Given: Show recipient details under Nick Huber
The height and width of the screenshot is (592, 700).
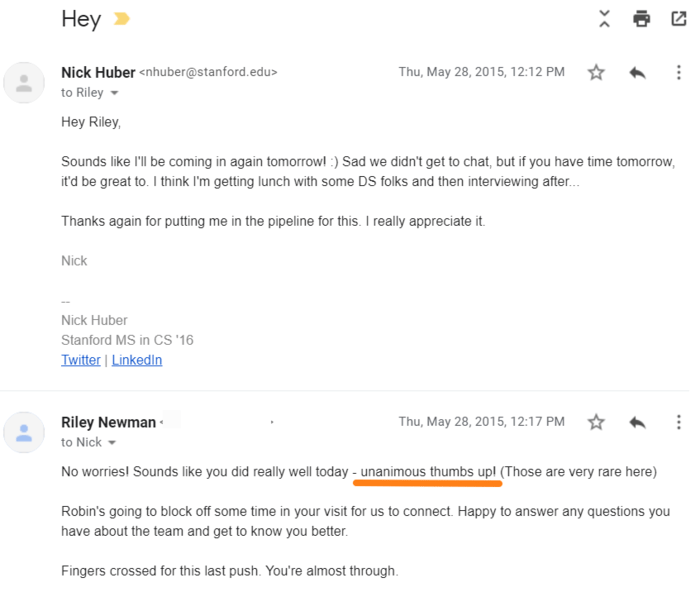Looking at the screenshot, I should click(x=114, y=93).
